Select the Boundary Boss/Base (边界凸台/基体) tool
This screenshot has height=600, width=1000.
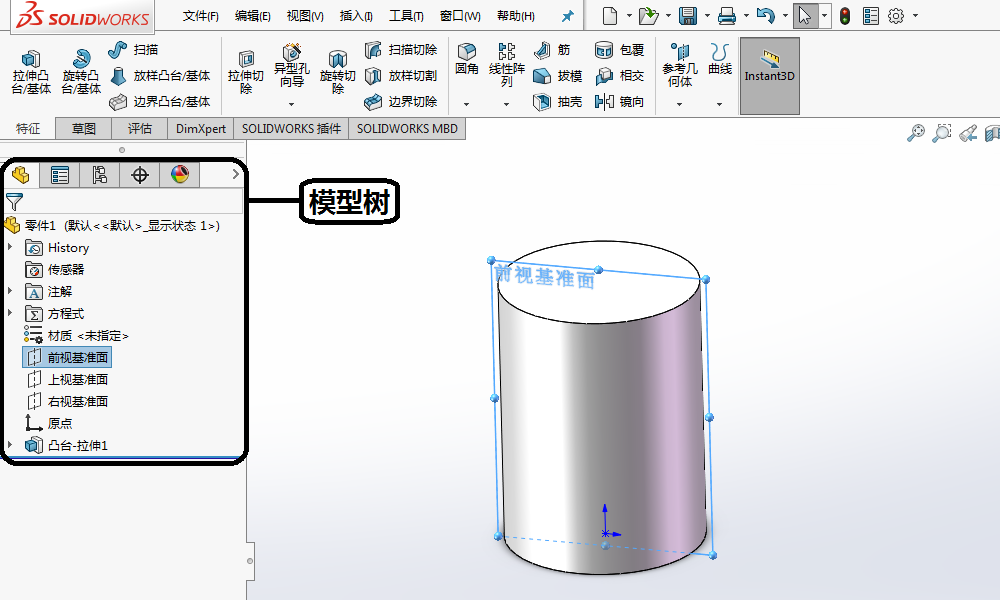click(159, 101)
